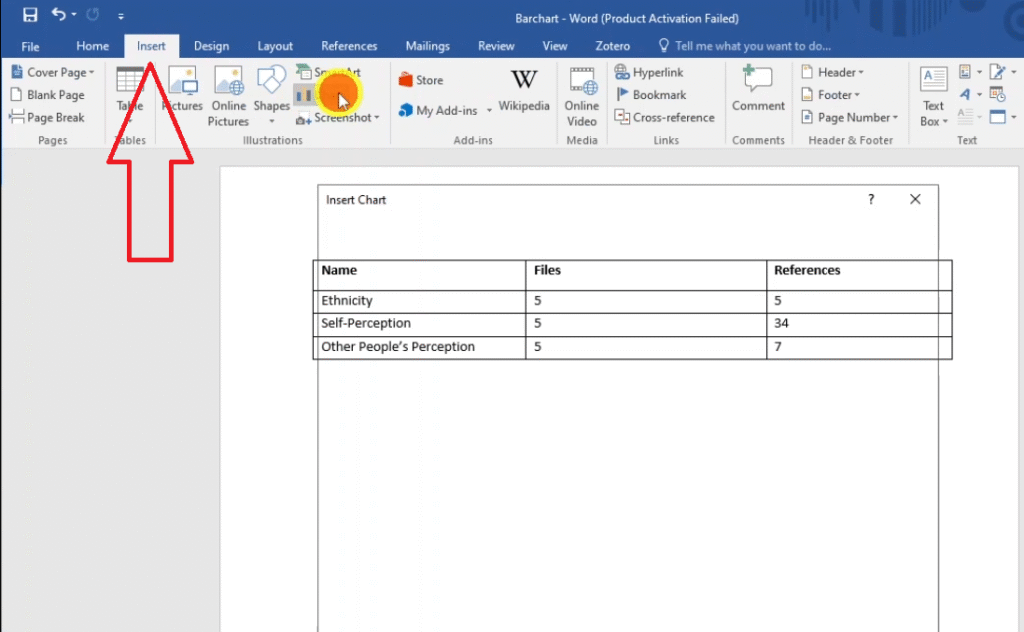1024x632 pixels.
Task: Click the Hyperlink button
Action: [x=650, y=72]
